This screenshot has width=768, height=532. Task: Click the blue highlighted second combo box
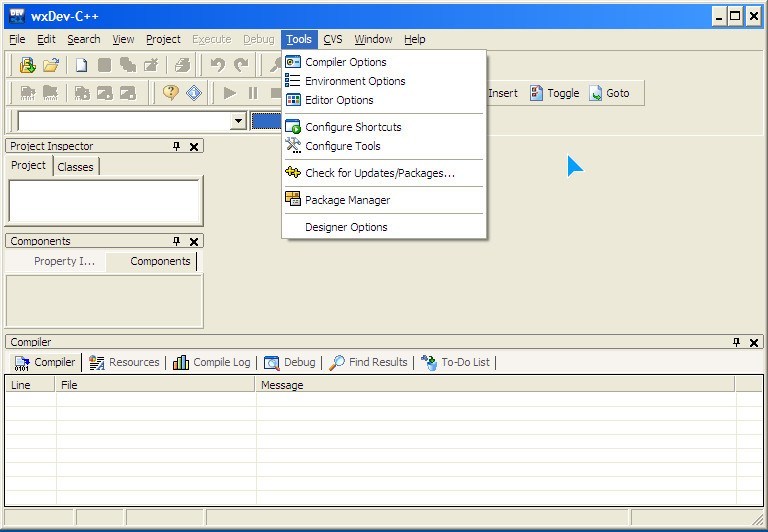[x=266, y=121]
